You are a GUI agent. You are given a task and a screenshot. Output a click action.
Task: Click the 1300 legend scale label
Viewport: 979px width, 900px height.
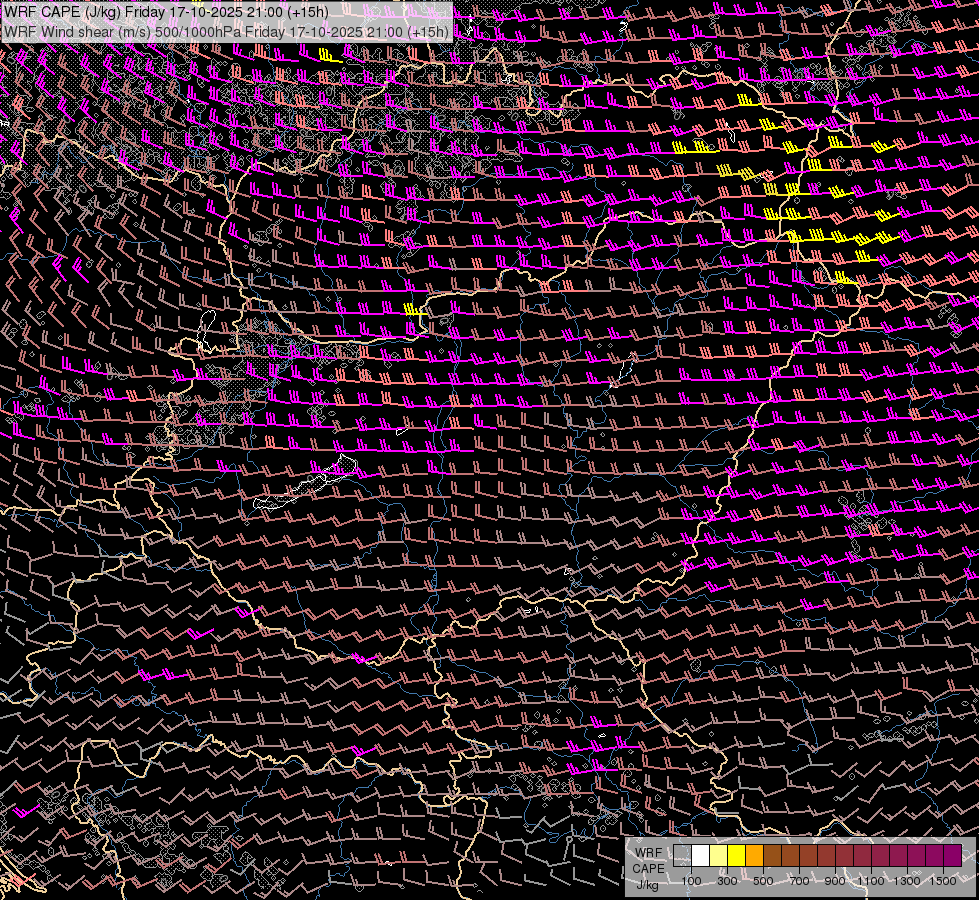pyautogui.click(x=907, y=881)
